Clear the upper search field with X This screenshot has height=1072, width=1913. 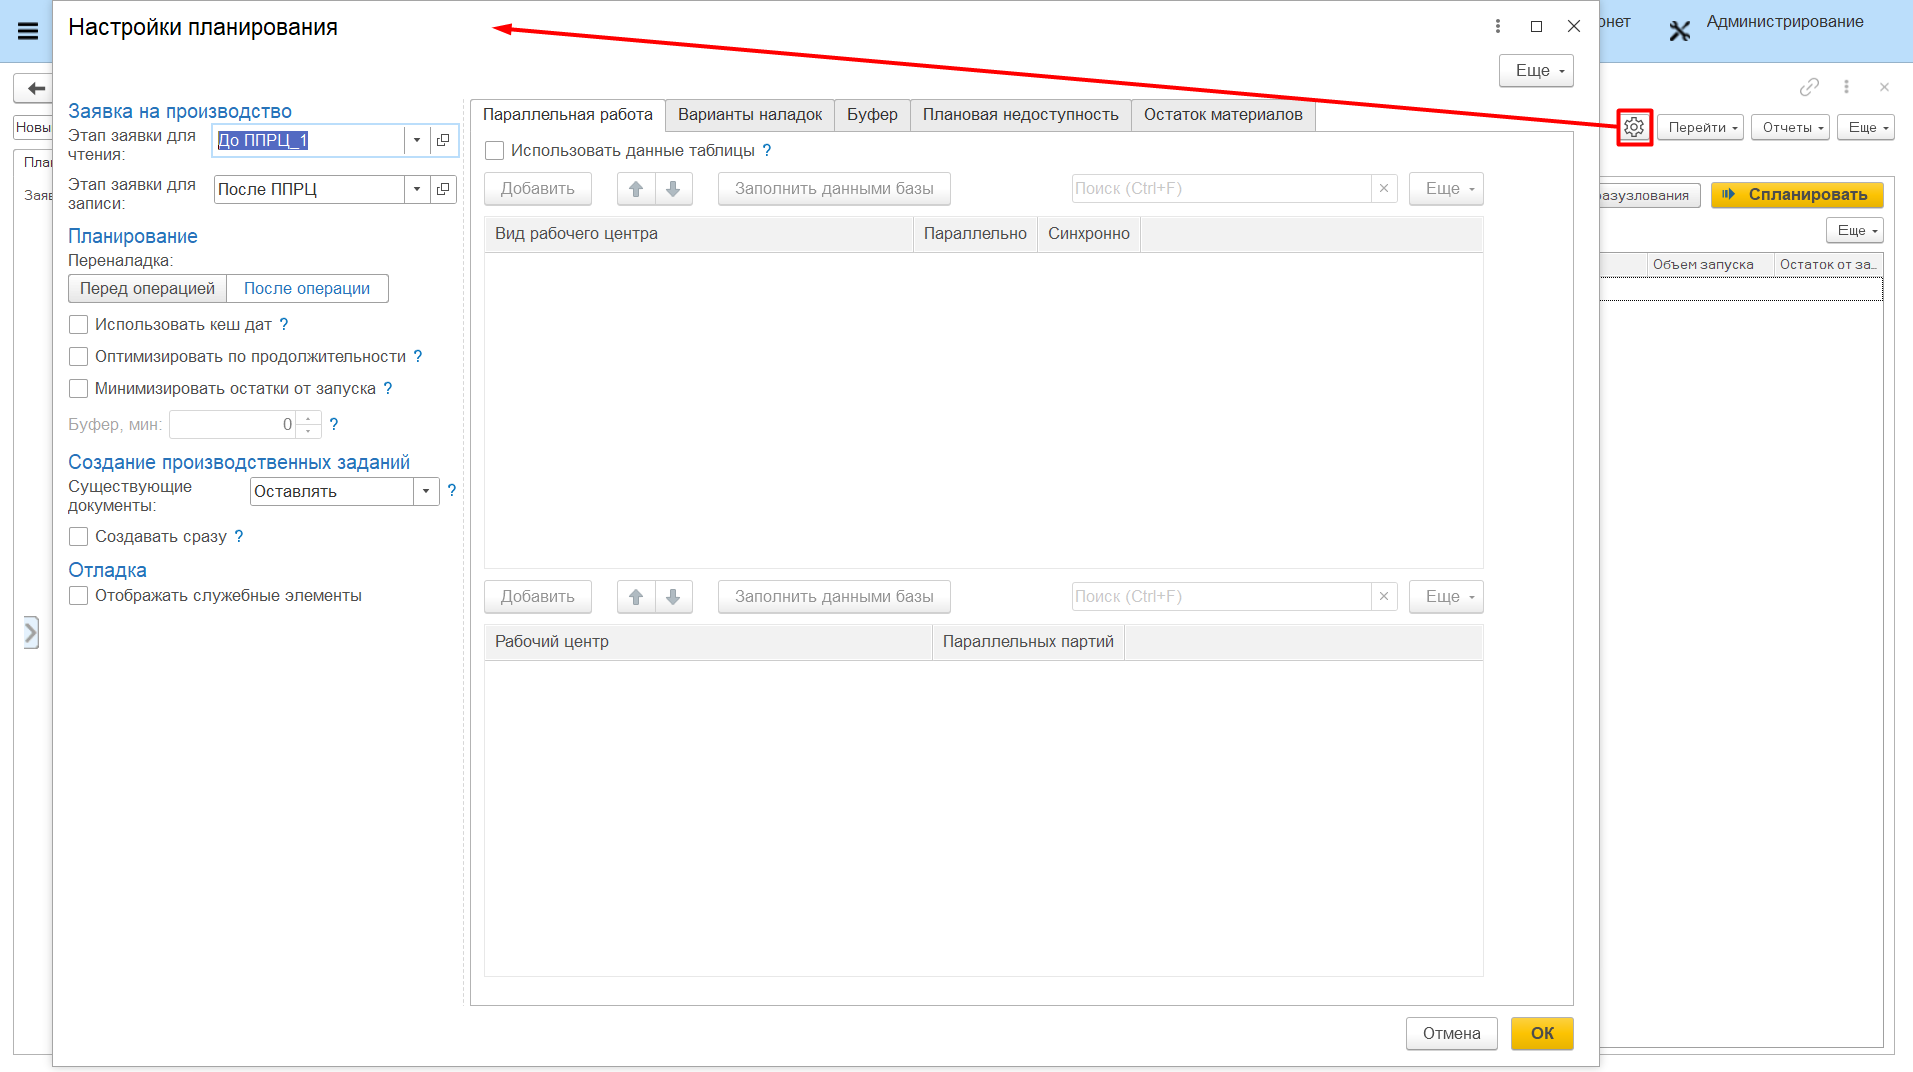click(1384, 189)
